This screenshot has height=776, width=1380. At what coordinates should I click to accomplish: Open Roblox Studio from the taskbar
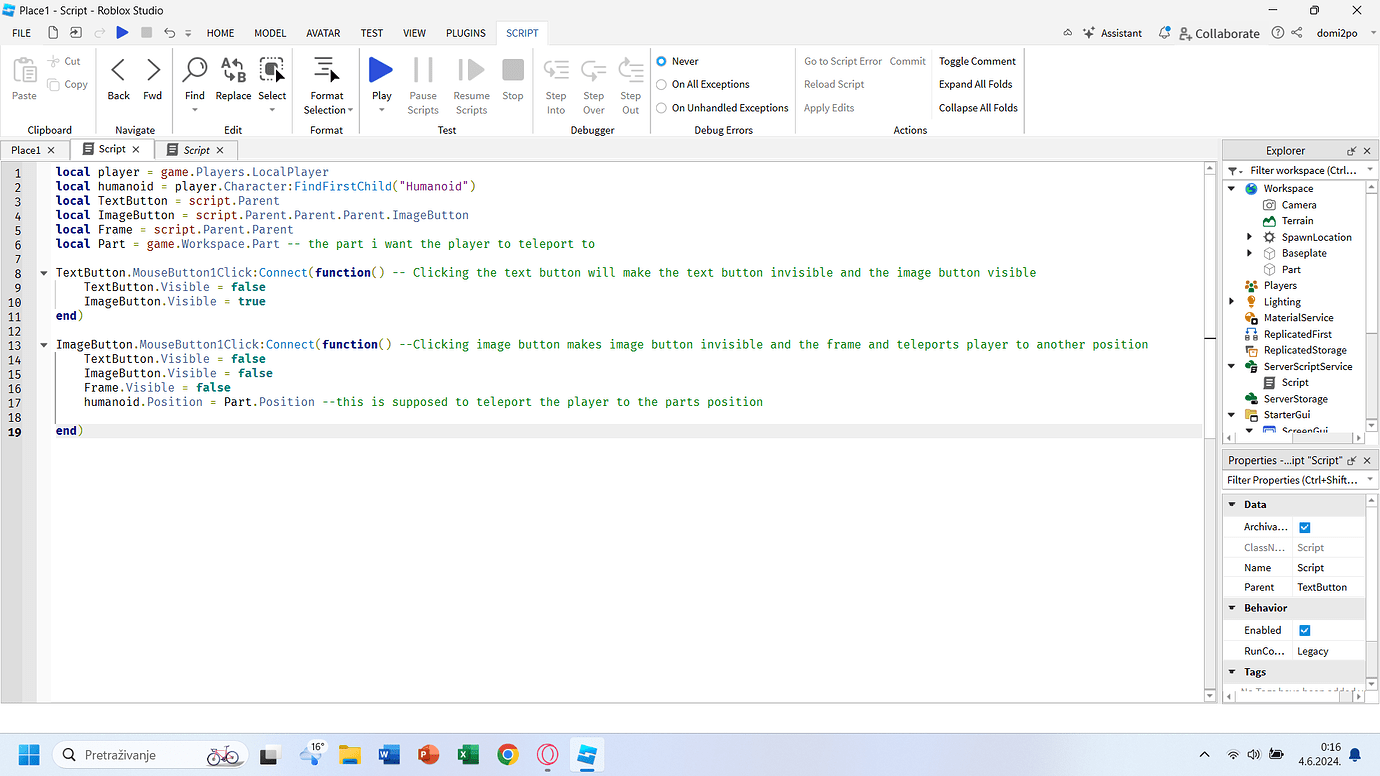pyautogui.click(x=587, y=755)
